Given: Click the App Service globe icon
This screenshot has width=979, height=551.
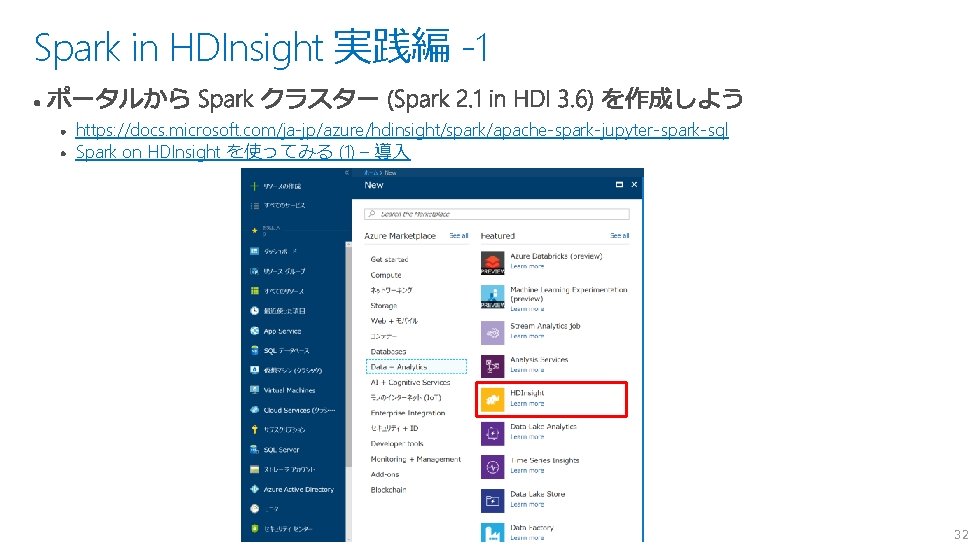Looking at the screenshot, I should pos(254,331).
